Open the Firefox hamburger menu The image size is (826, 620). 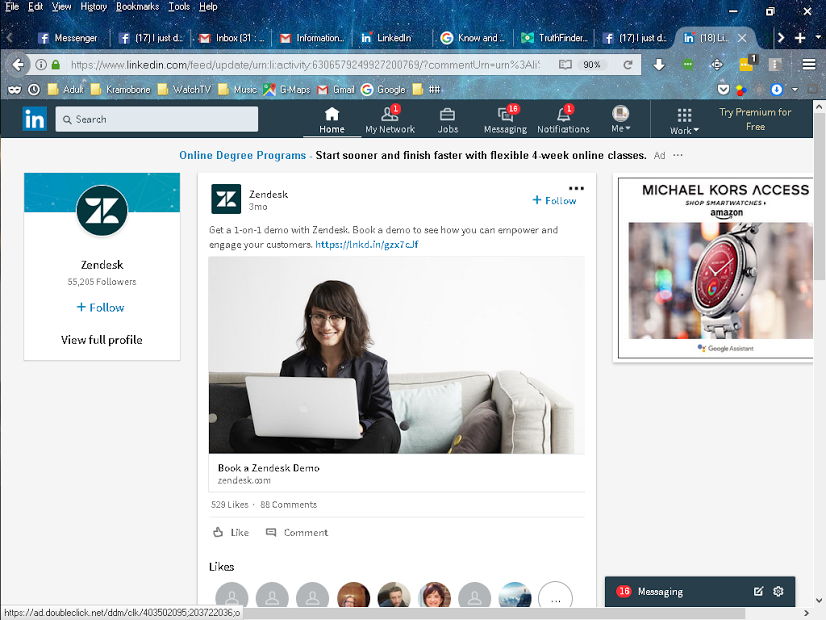click(809, 64)
